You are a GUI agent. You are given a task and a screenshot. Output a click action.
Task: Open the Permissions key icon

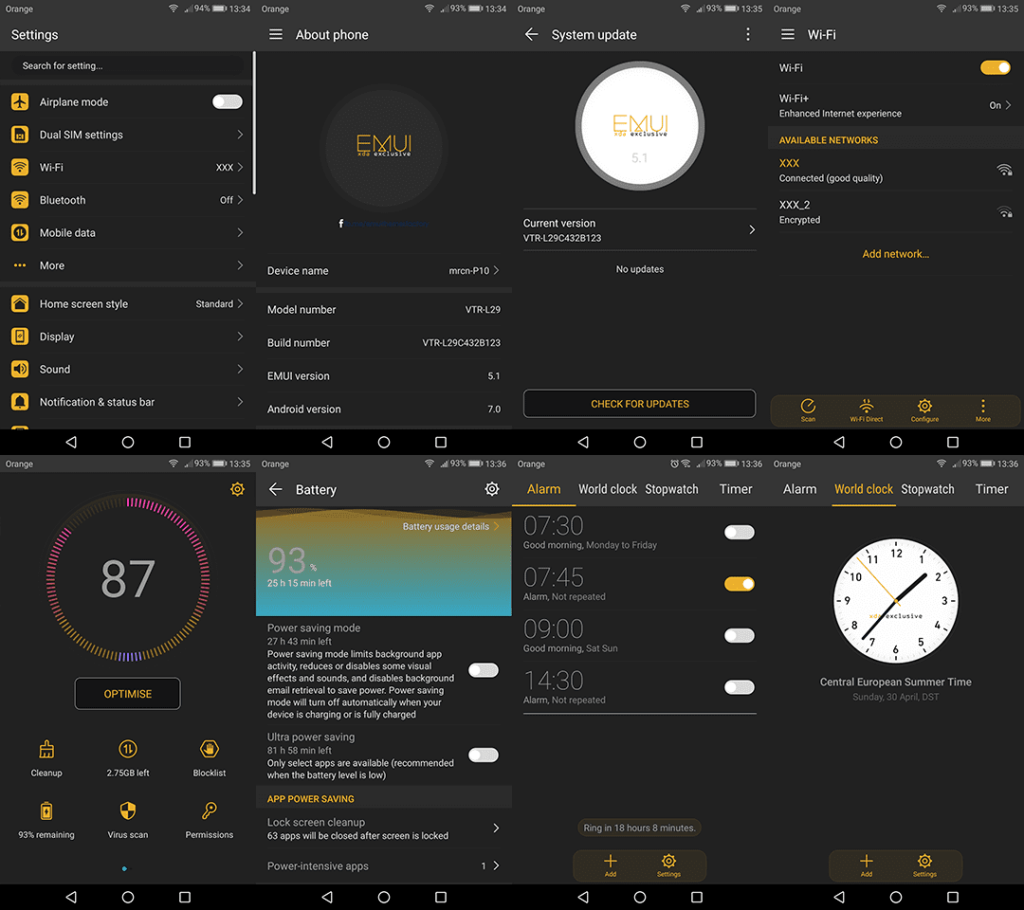(209, 811)
